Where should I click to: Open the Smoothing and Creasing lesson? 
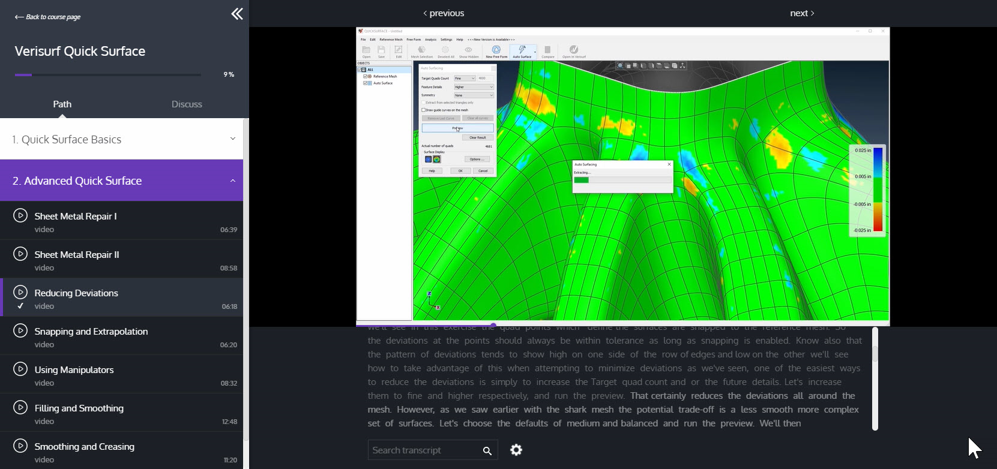[x=121, y=450]
